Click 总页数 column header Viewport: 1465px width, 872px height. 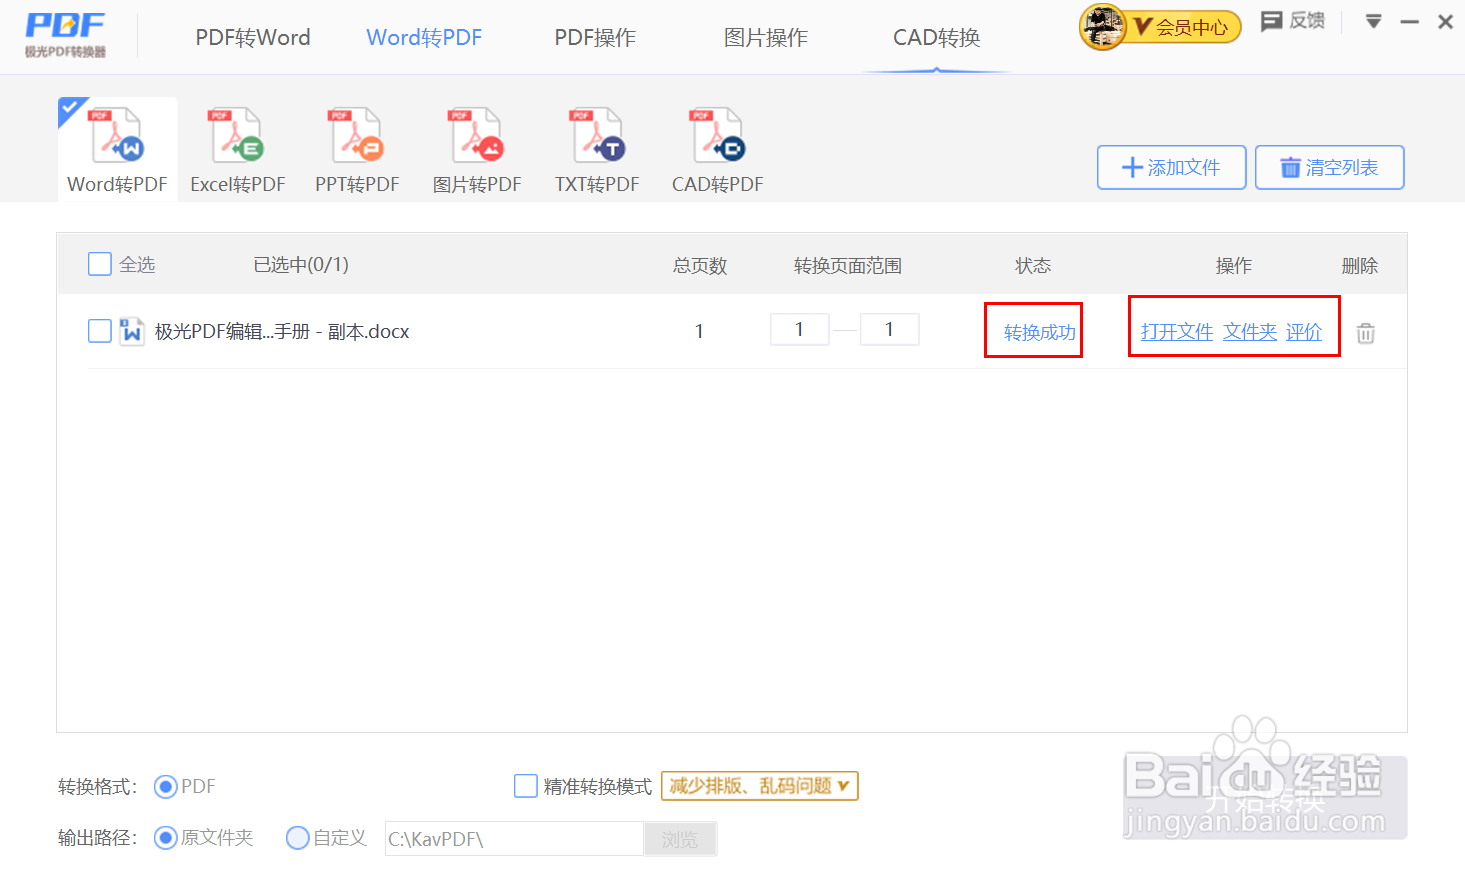(700, 266)
